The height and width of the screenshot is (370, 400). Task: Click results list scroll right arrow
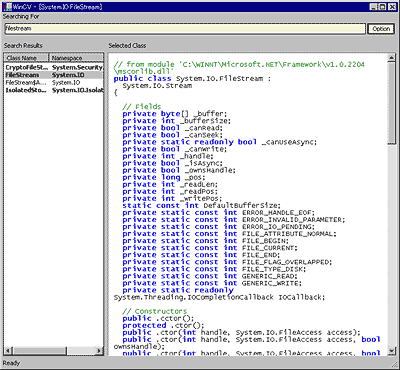point(99,351)
